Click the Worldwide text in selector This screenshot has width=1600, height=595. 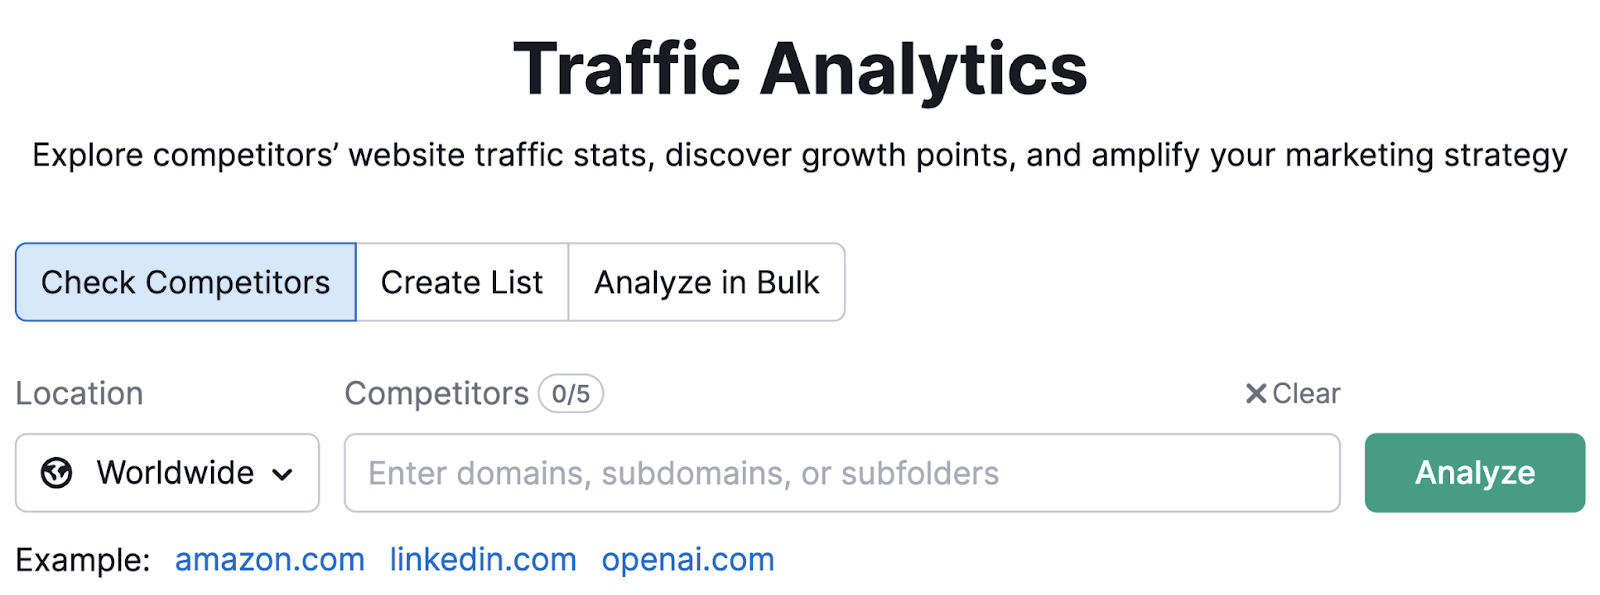click(176, 473)
